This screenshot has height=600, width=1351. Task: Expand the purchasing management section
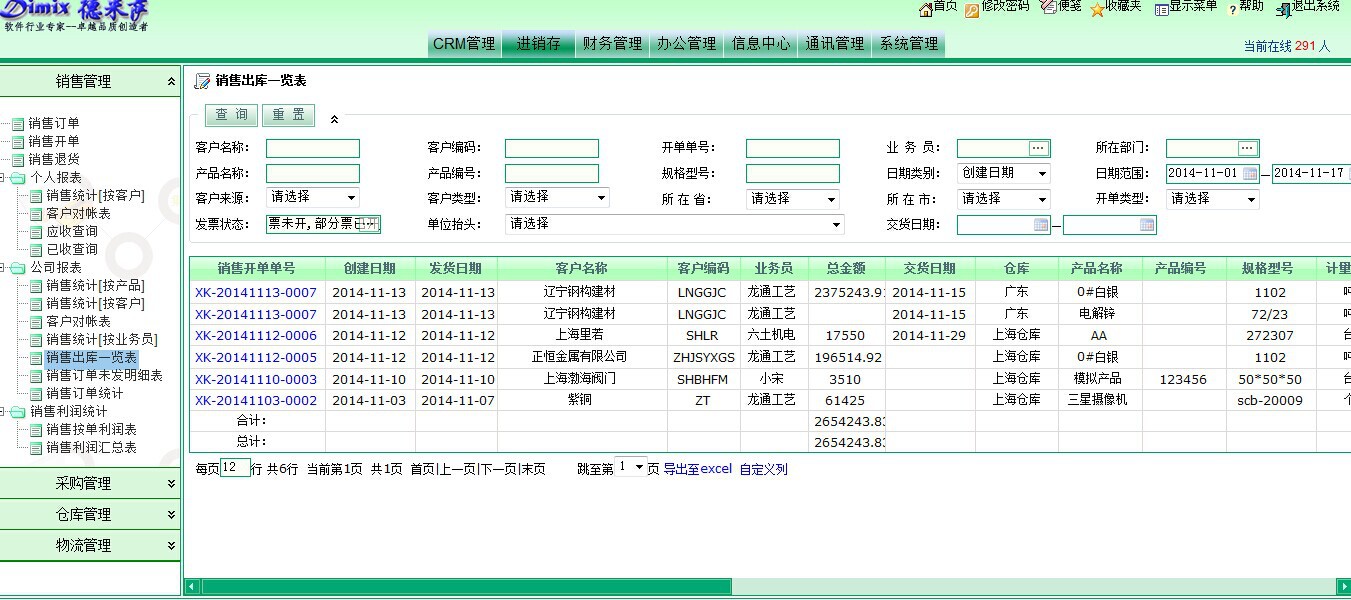[x=90, y=483]
